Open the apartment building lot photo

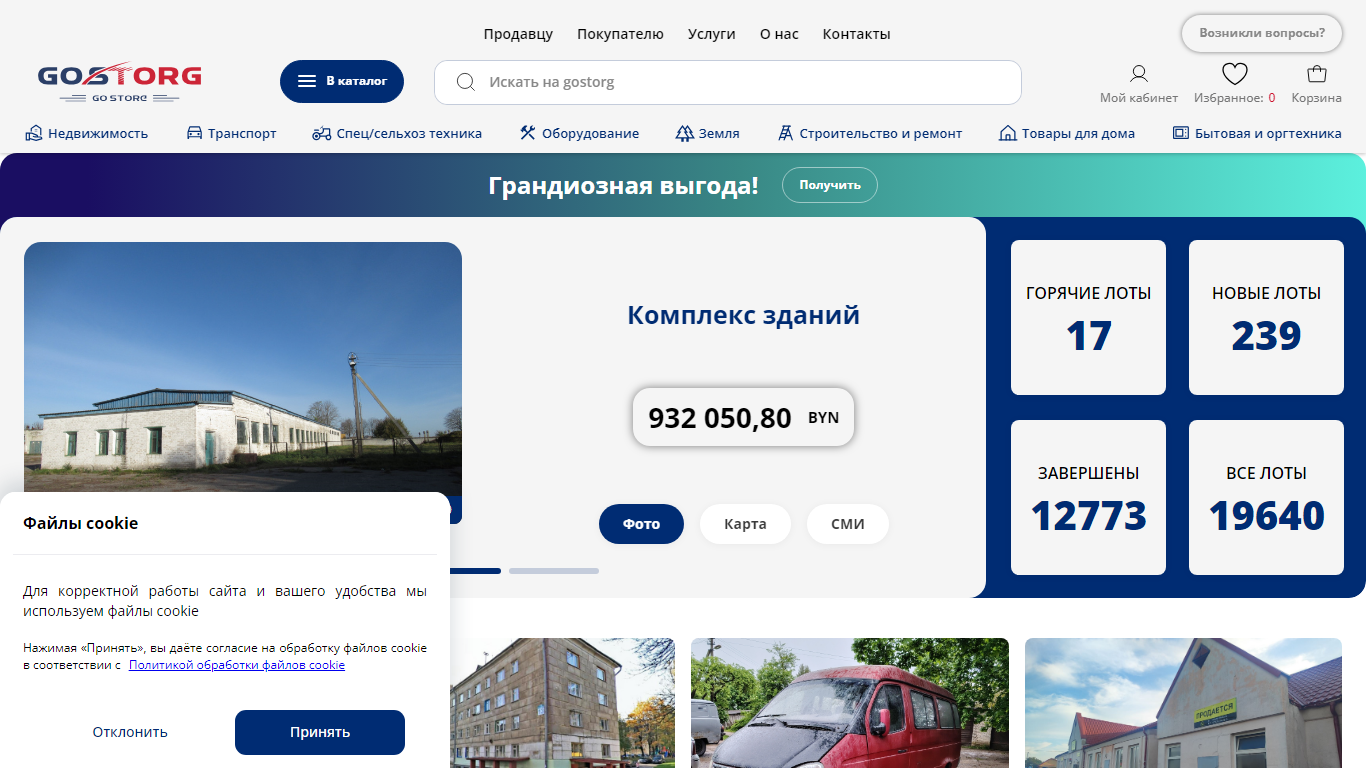tap(563, 703)
